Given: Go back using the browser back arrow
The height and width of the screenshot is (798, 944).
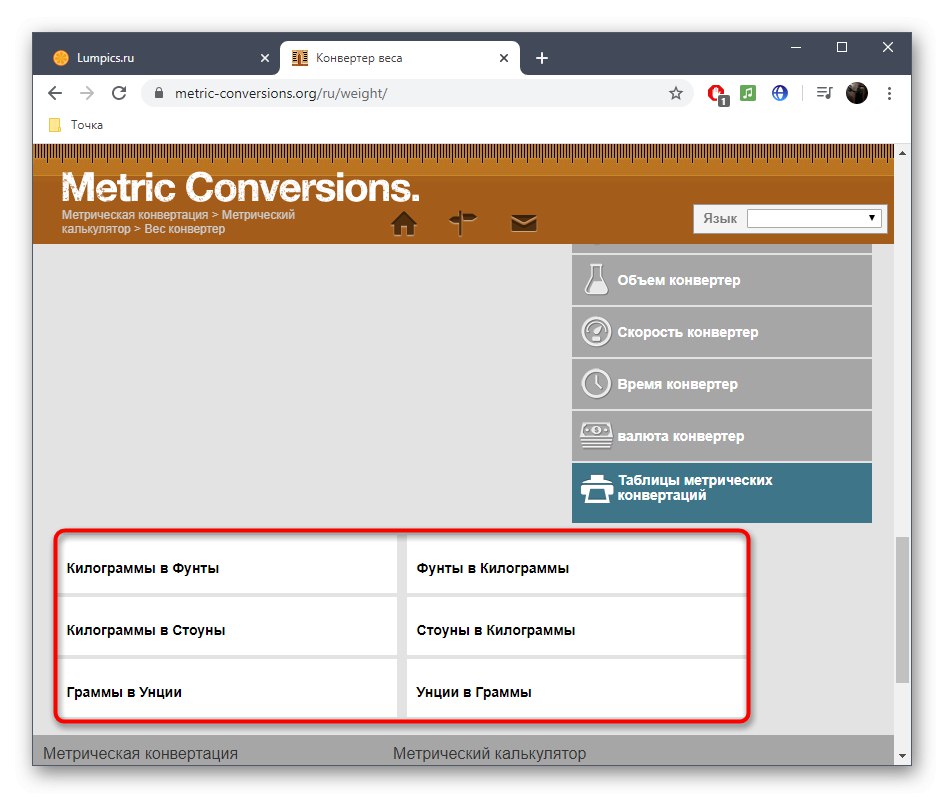Looking at the screenshot, I should pos(55,93).
